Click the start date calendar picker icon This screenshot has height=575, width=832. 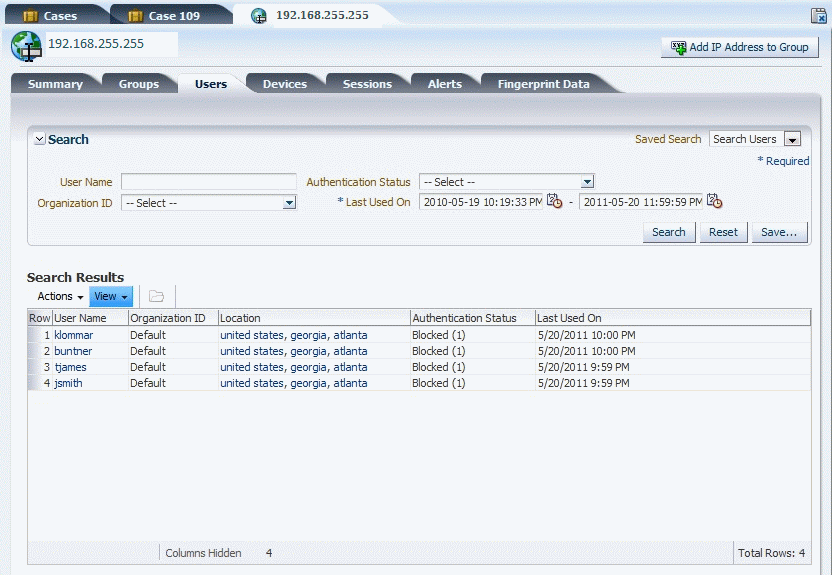[x=555, y=202]
